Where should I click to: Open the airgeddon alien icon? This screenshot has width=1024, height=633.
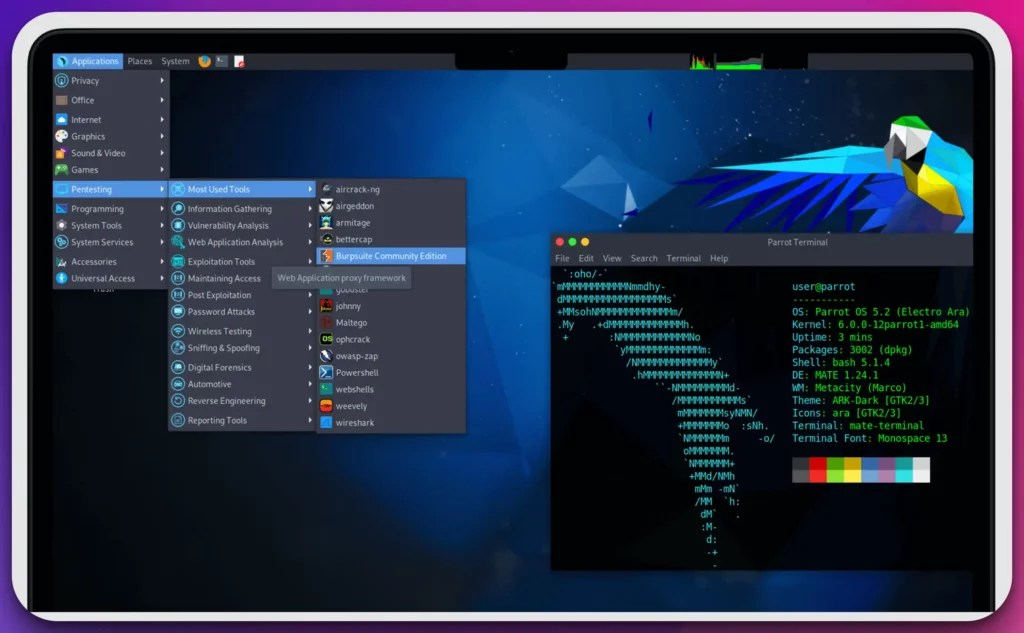coord(326,204)
